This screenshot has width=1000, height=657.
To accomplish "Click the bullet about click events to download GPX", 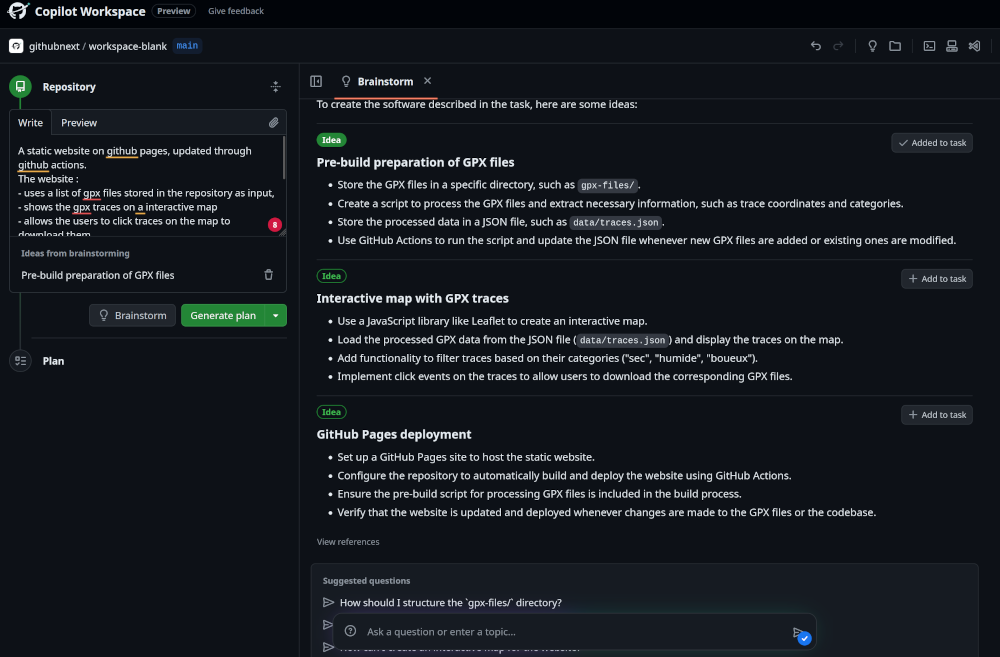I will pyautogui.click(x=565, y=376).
